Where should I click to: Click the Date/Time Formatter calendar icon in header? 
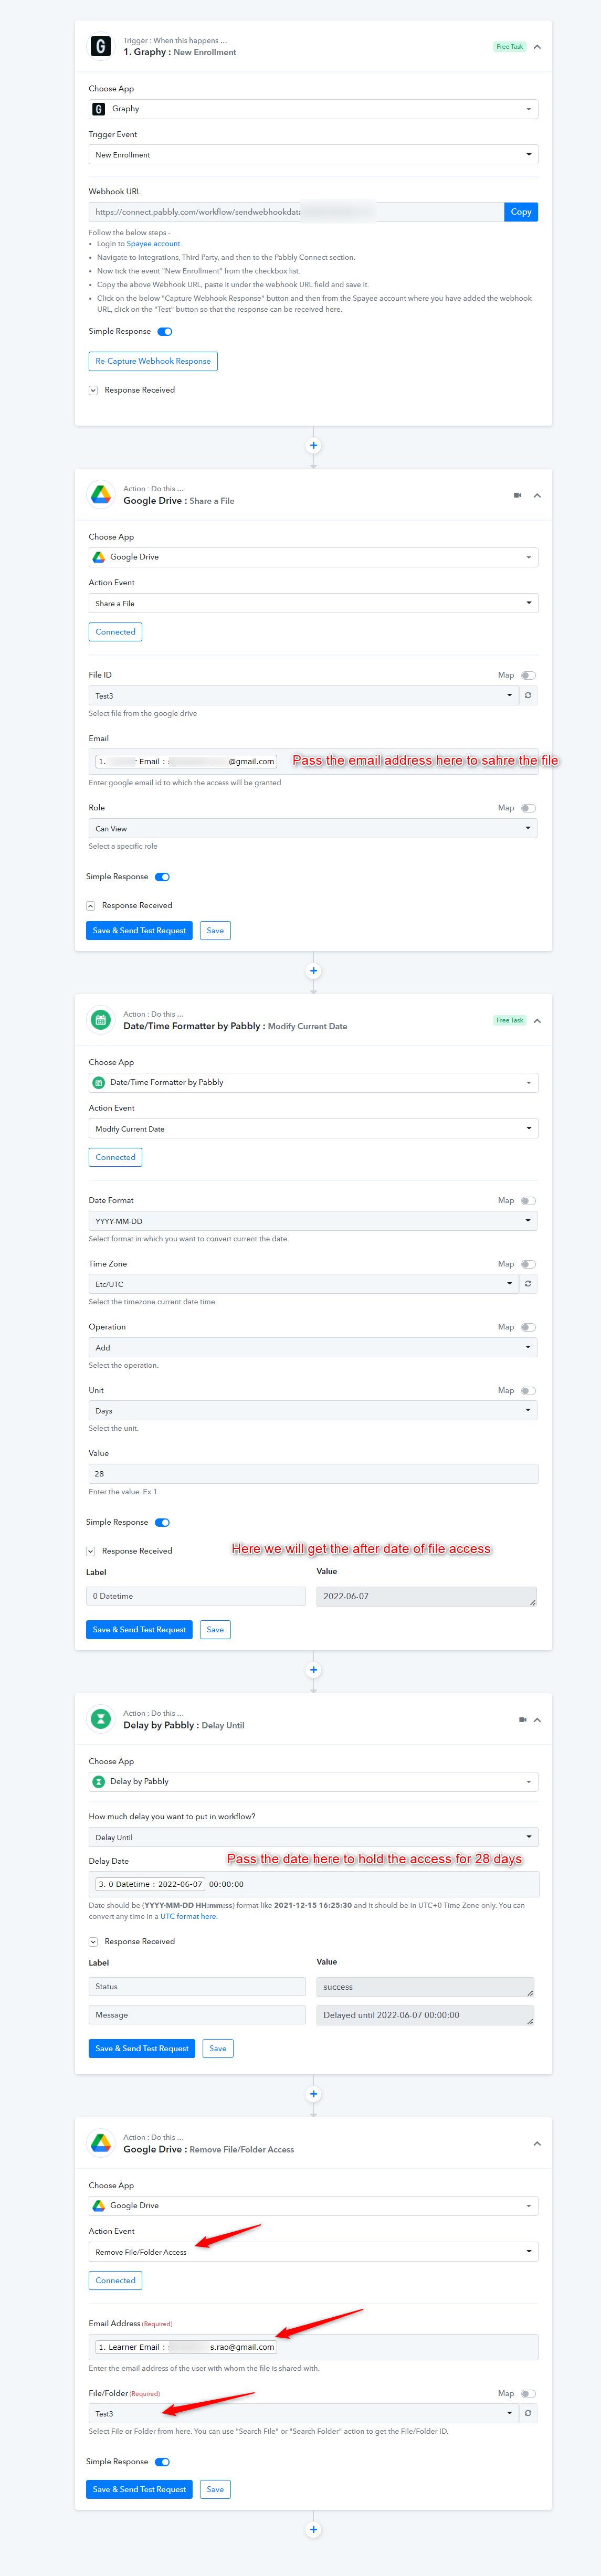(101, 1019)
